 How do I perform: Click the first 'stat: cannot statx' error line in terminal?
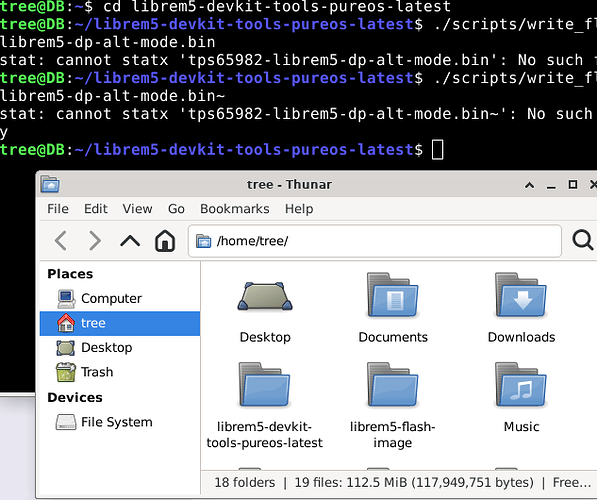(x=297, y=60)
